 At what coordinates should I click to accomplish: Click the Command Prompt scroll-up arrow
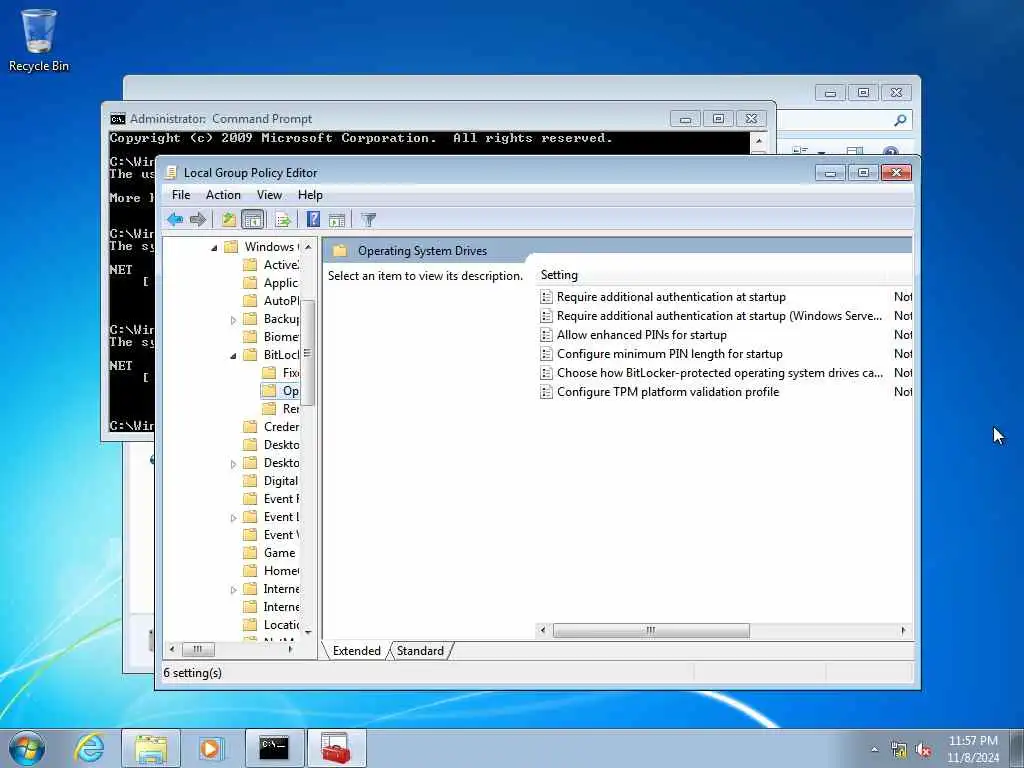(x=758, y=140)
